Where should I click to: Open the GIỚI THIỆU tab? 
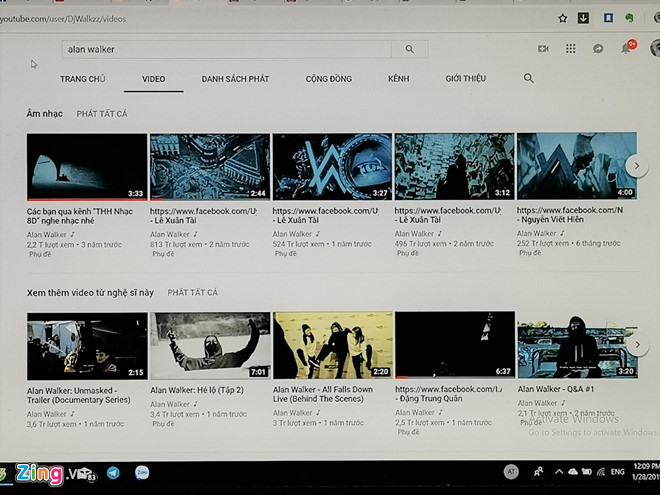point(466,78)
